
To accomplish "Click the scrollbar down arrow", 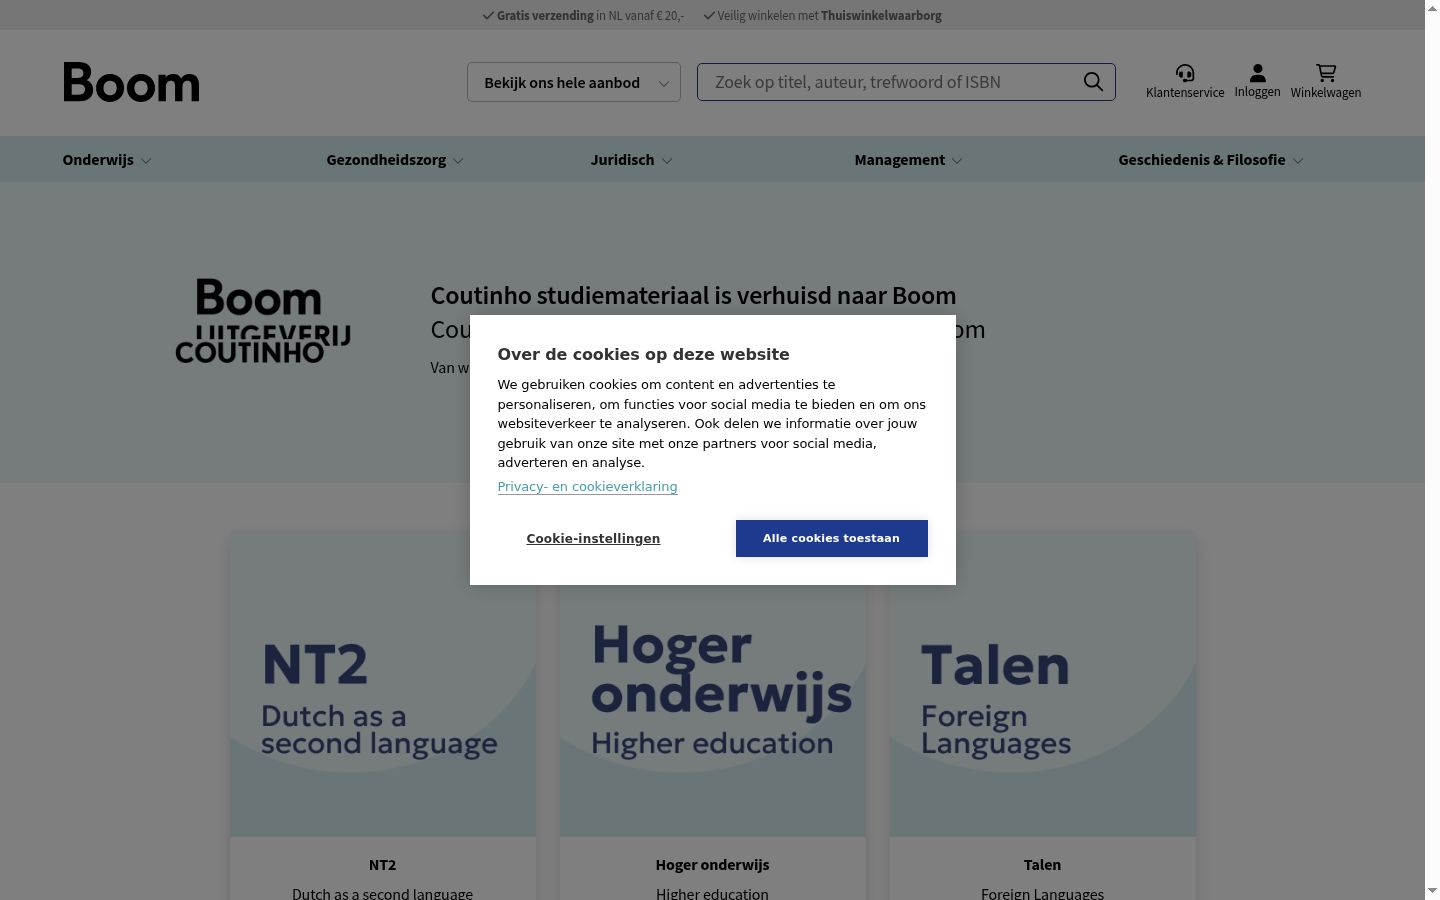I will pyautogui.click(x=1432, y=892).
